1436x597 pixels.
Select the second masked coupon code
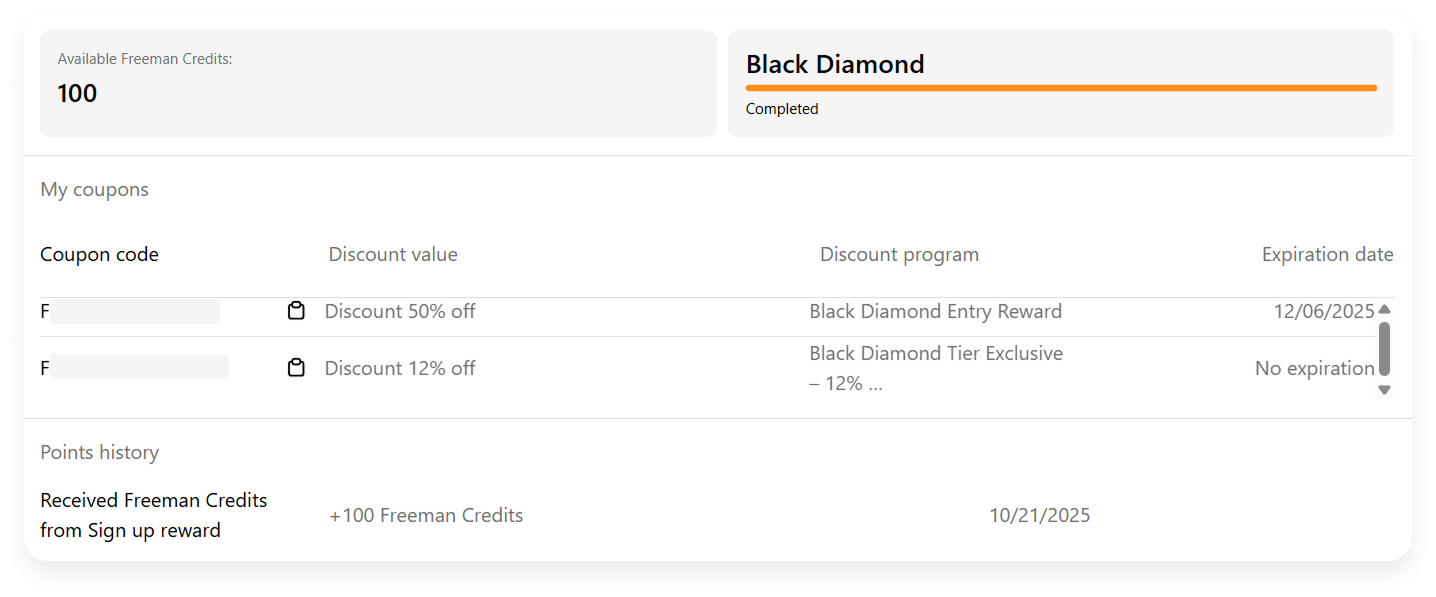134,367
